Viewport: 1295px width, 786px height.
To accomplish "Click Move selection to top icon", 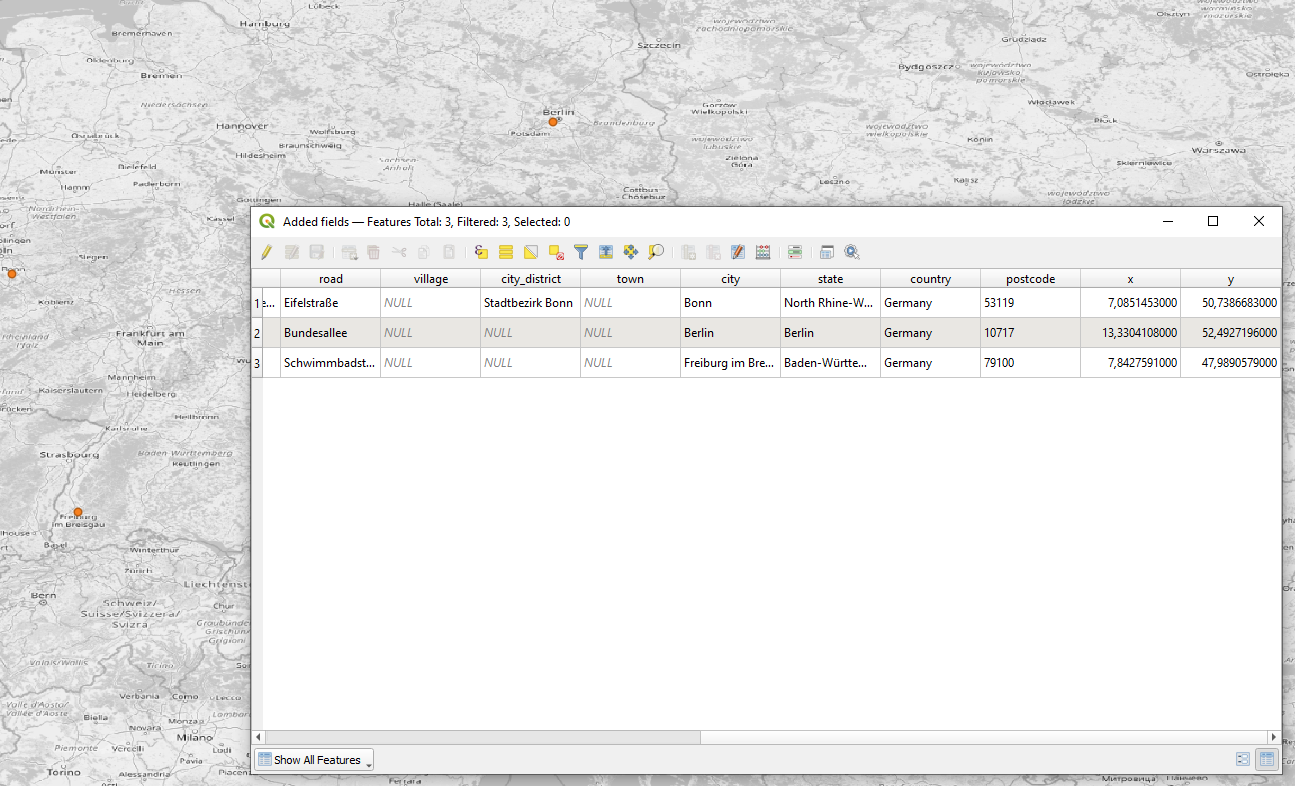I will (606, 252).
